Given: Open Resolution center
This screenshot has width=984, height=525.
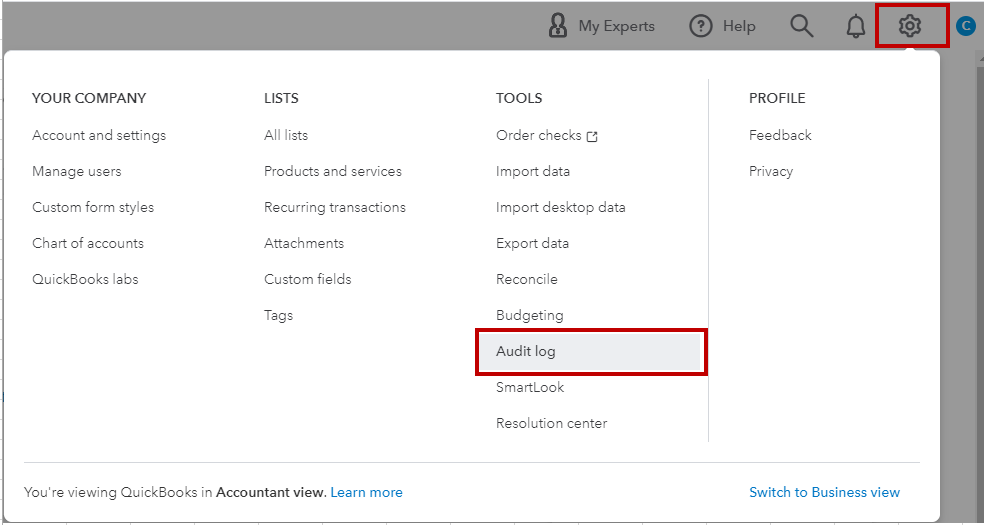Looking at the screenshot, I should (x=552, y=423).
